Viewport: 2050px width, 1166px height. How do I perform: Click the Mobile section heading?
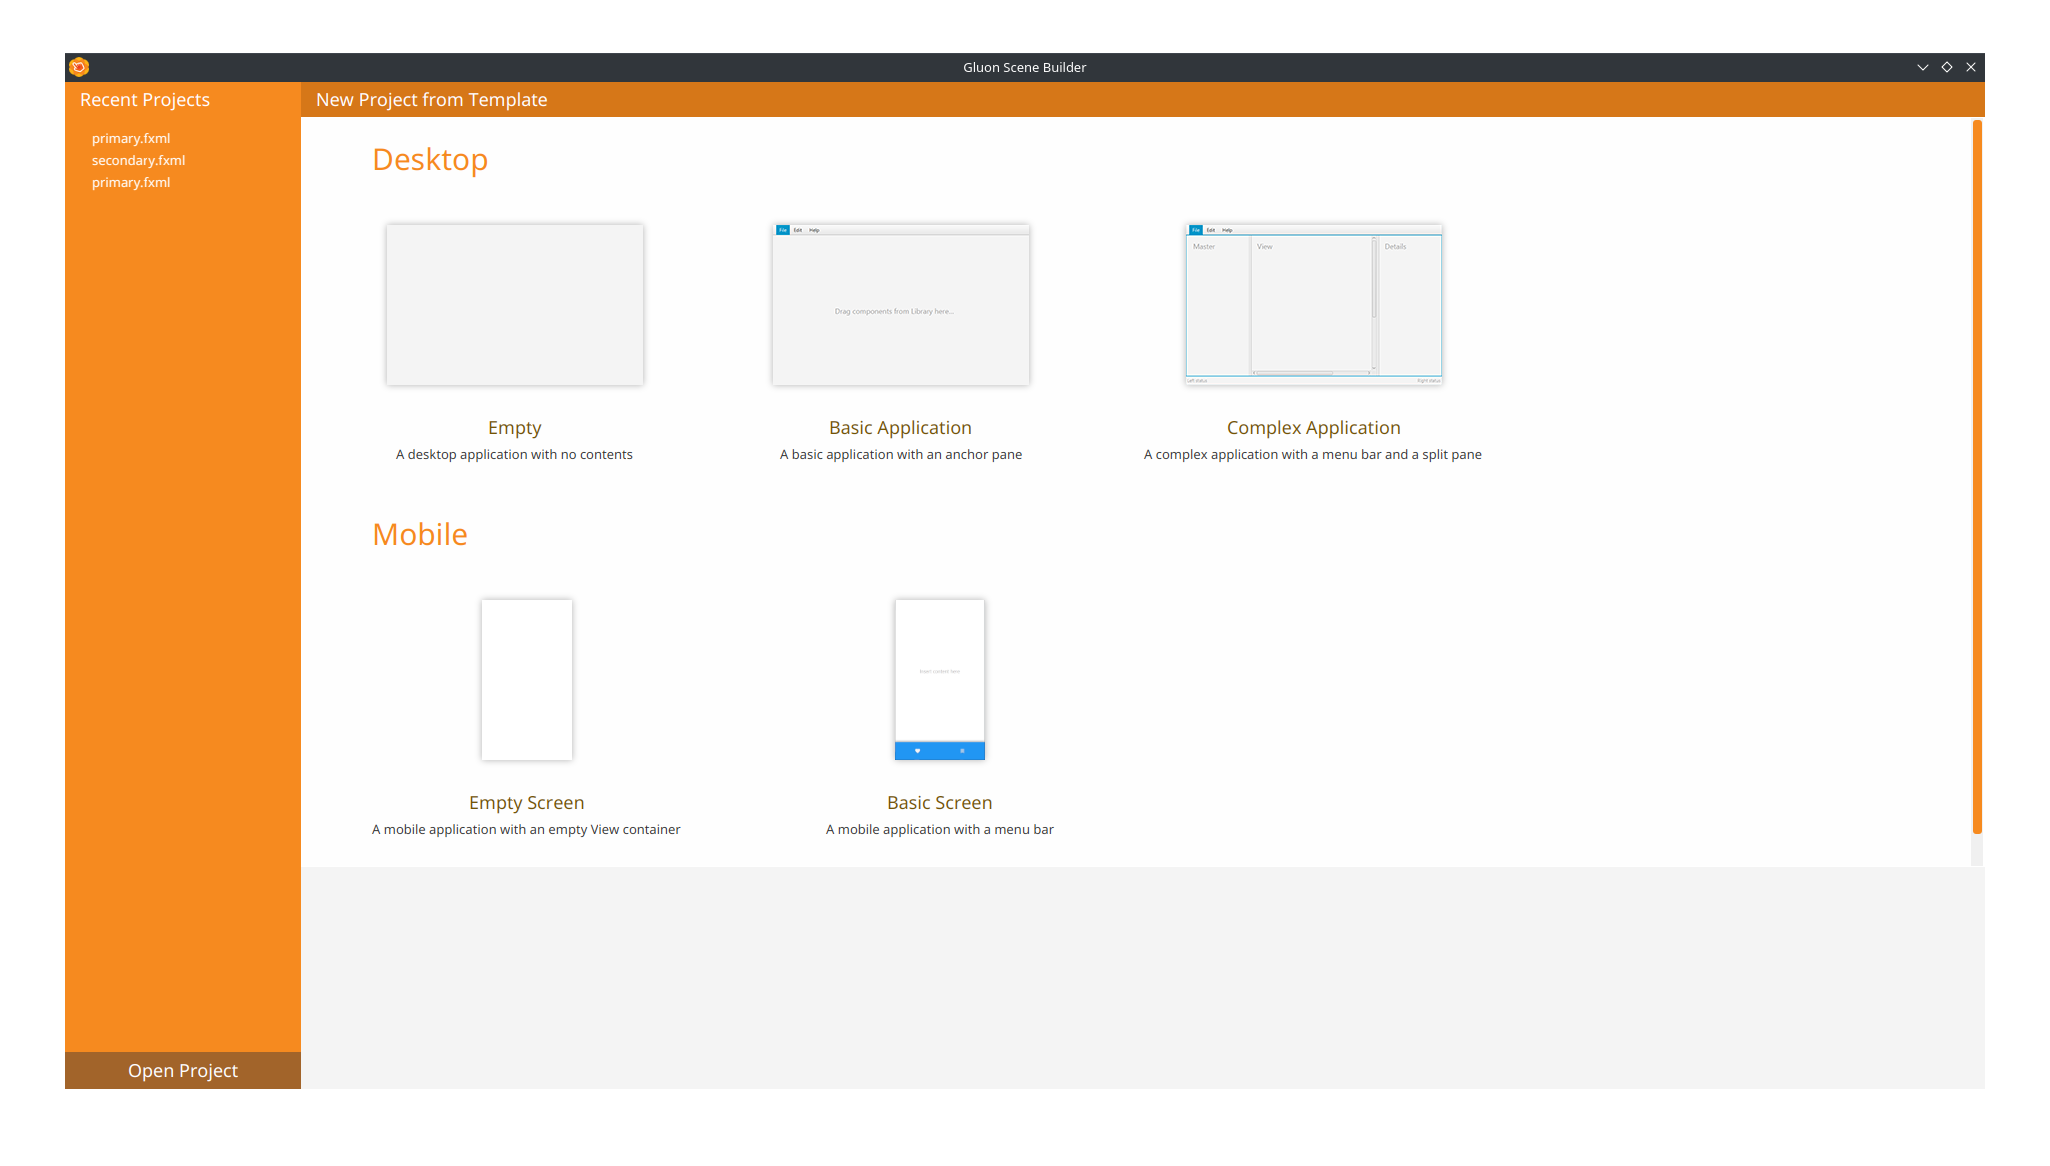point(420,534)
